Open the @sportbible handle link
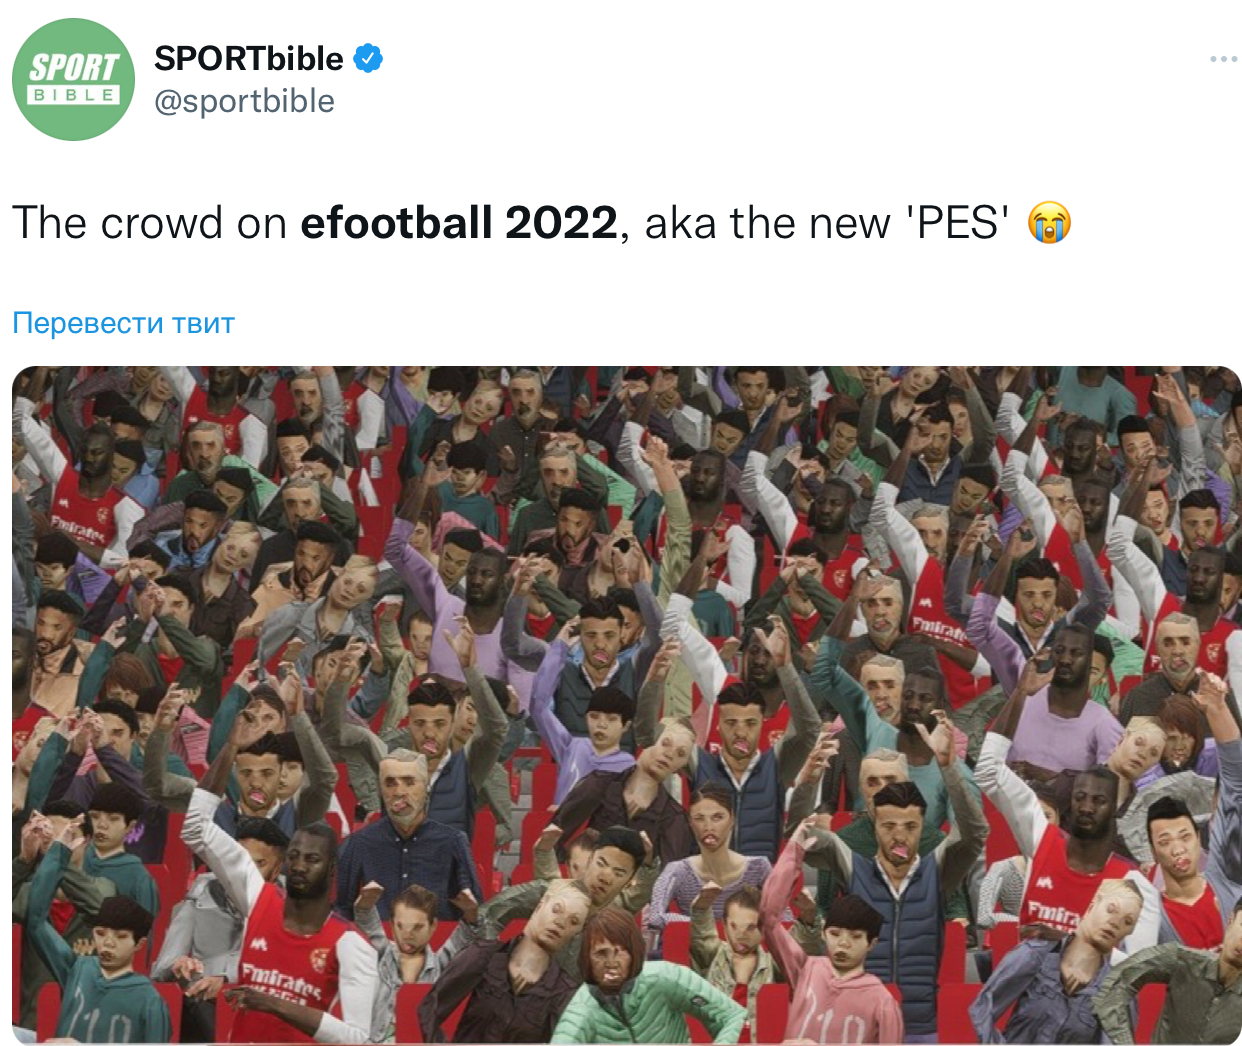Image resolution: width=1242 pixels, height=1046 pixels. 244,101
